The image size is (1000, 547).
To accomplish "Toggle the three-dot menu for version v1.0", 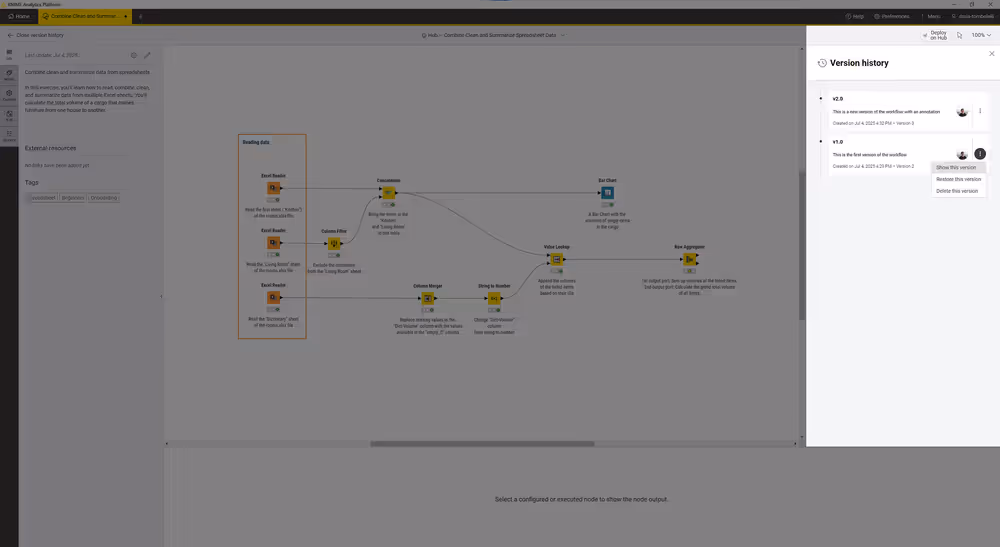I will (x=980, y=154).
